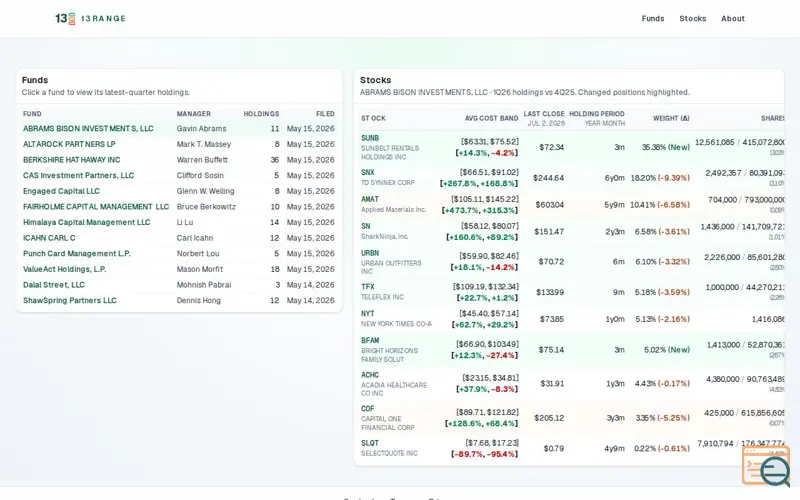Viewport: 800px width, 500px height.
Task: Click manager name Li Lu
Action: [185, 222]
